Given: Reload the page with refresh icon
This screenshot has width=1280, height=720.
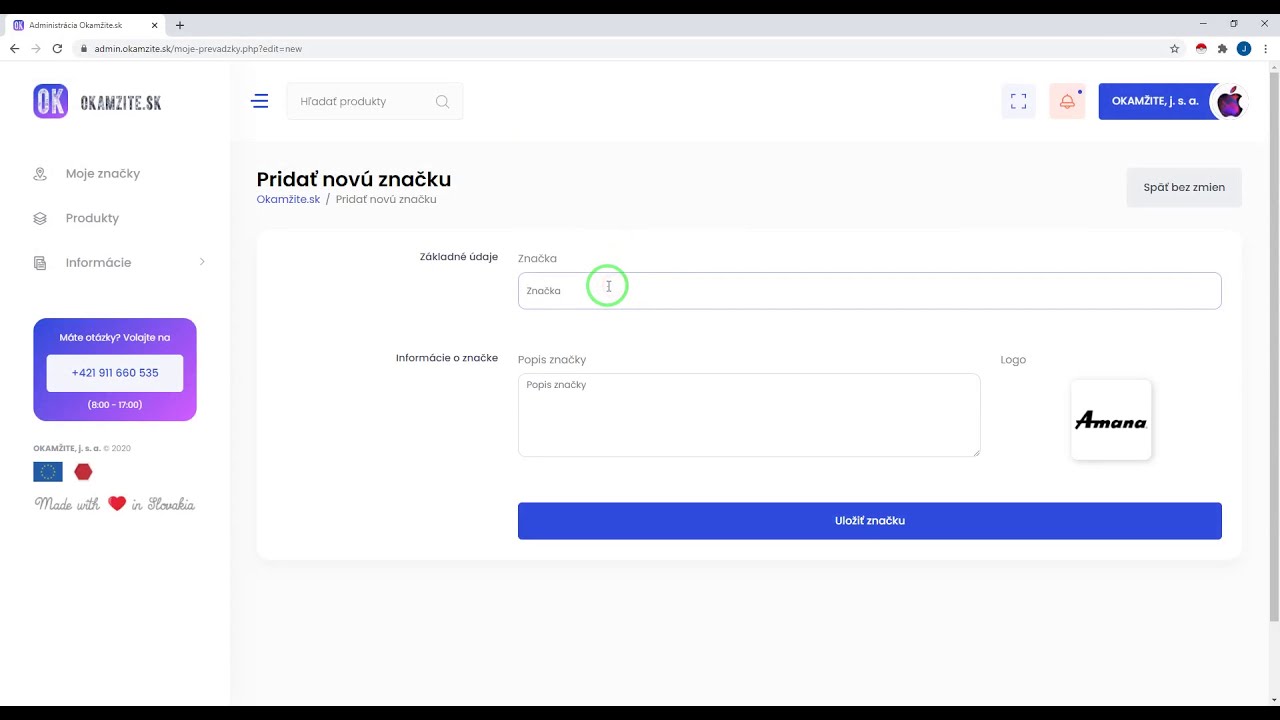Looking at the screenshot, I should click(57, 48).
